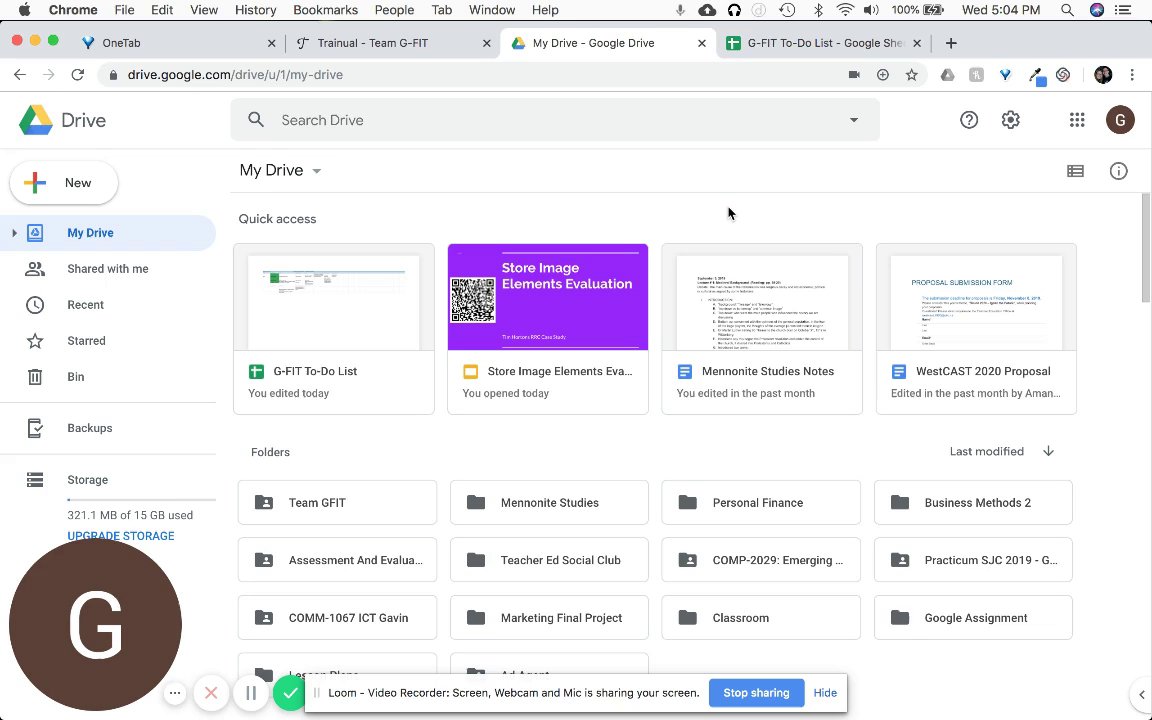The height and width of the screenshot is (720, 1152).
Task: Click the UPGRADE STORAGE link
Action: pos(121,536)
